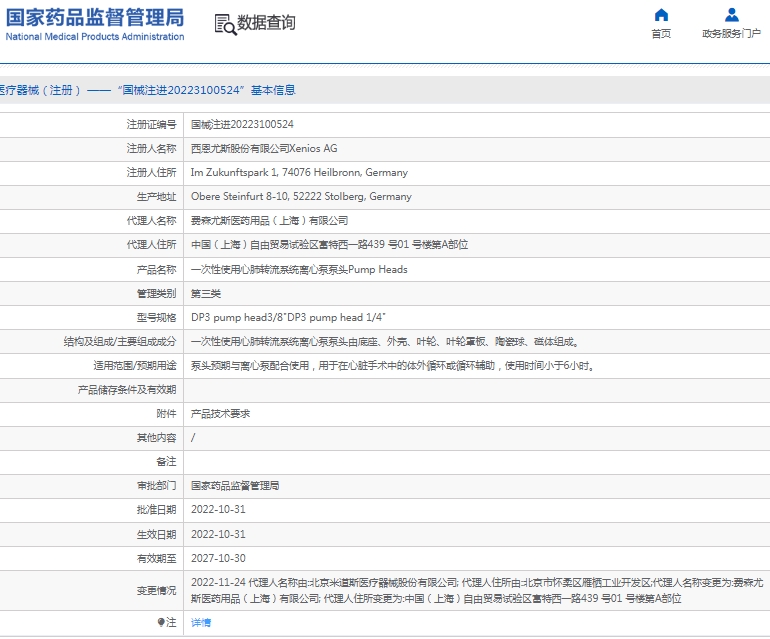Select the page title 基本信息 header

pos(274,90)
